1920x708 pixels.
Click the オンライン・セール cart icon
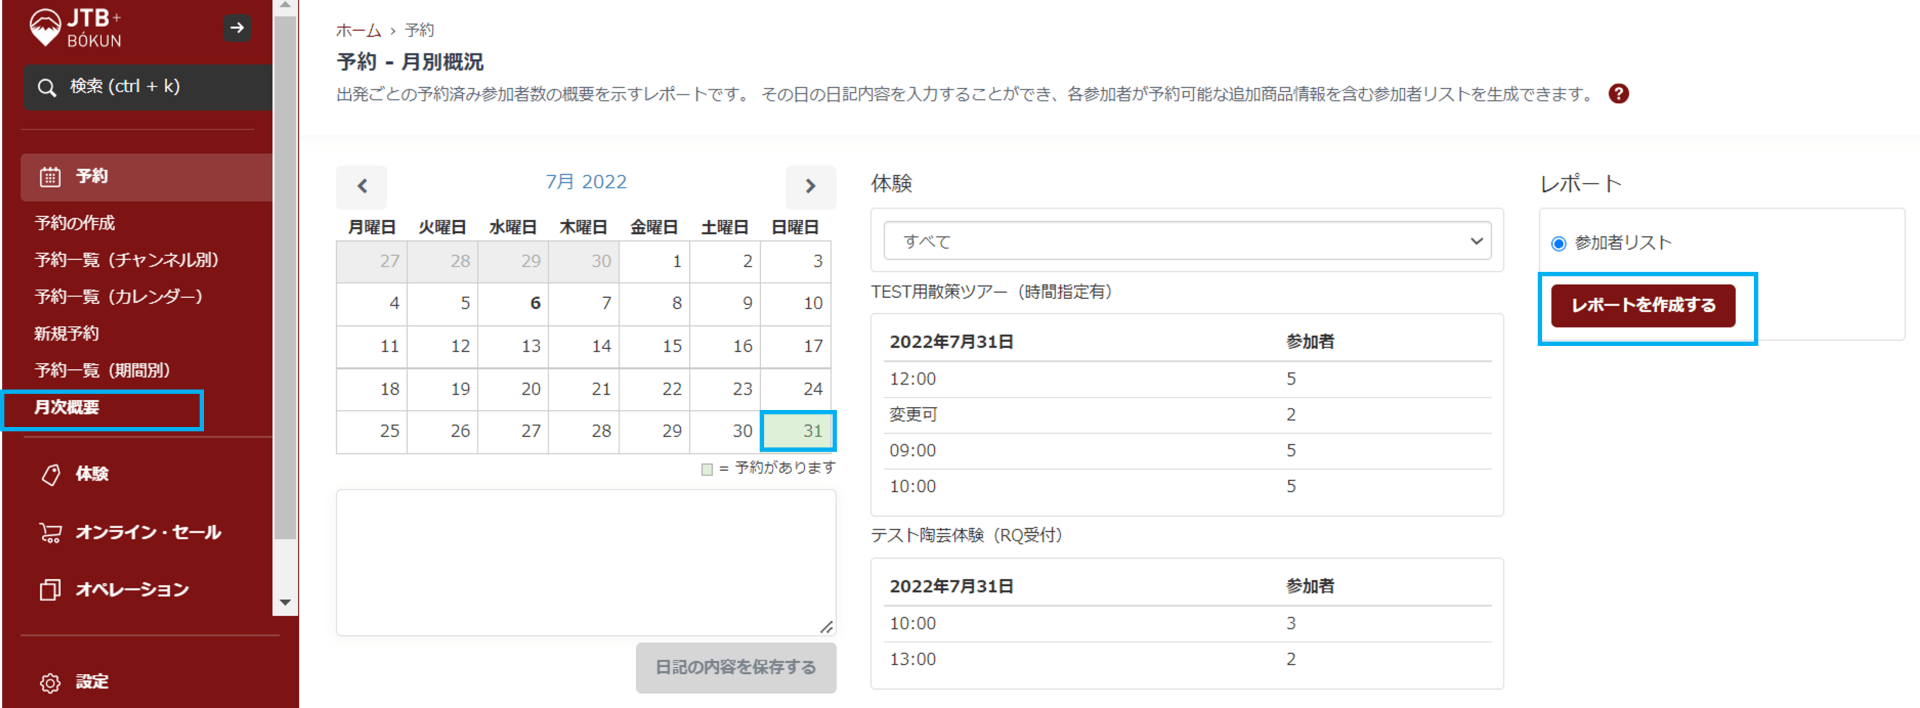[x=50, y=532]
